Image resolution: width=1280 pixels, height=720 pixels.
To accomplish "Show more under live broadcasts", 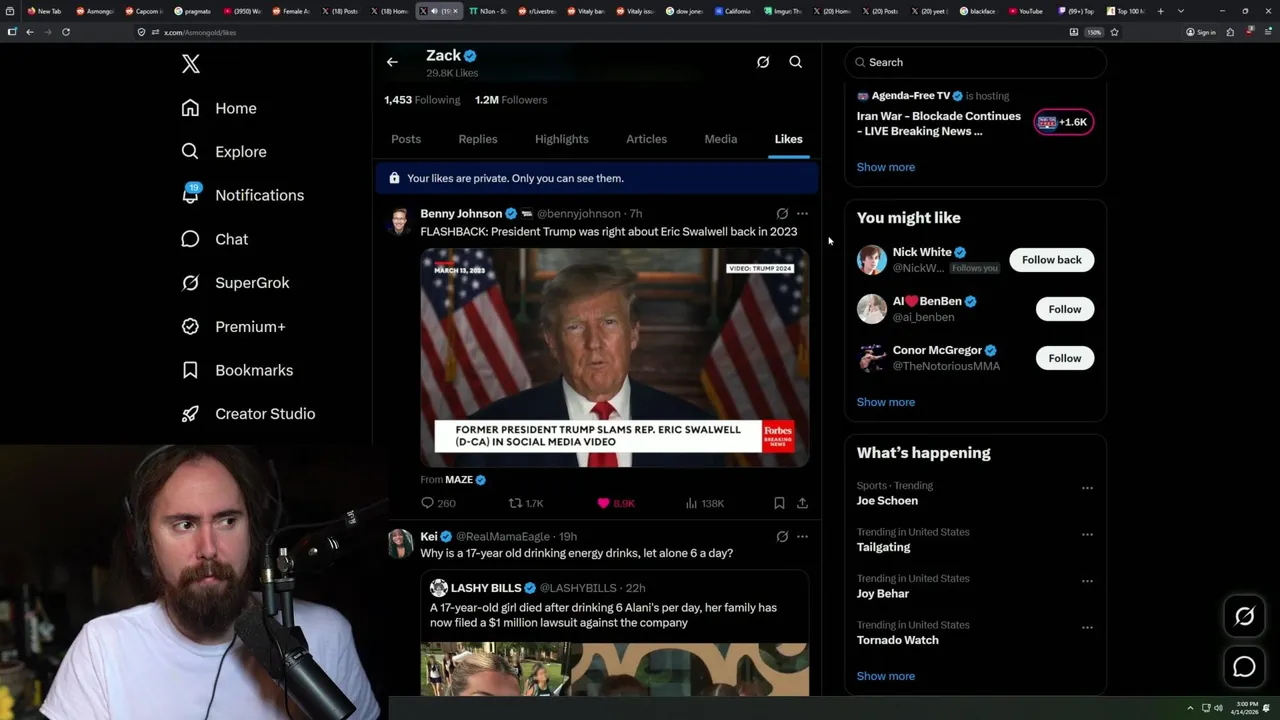I will (886, 167).
